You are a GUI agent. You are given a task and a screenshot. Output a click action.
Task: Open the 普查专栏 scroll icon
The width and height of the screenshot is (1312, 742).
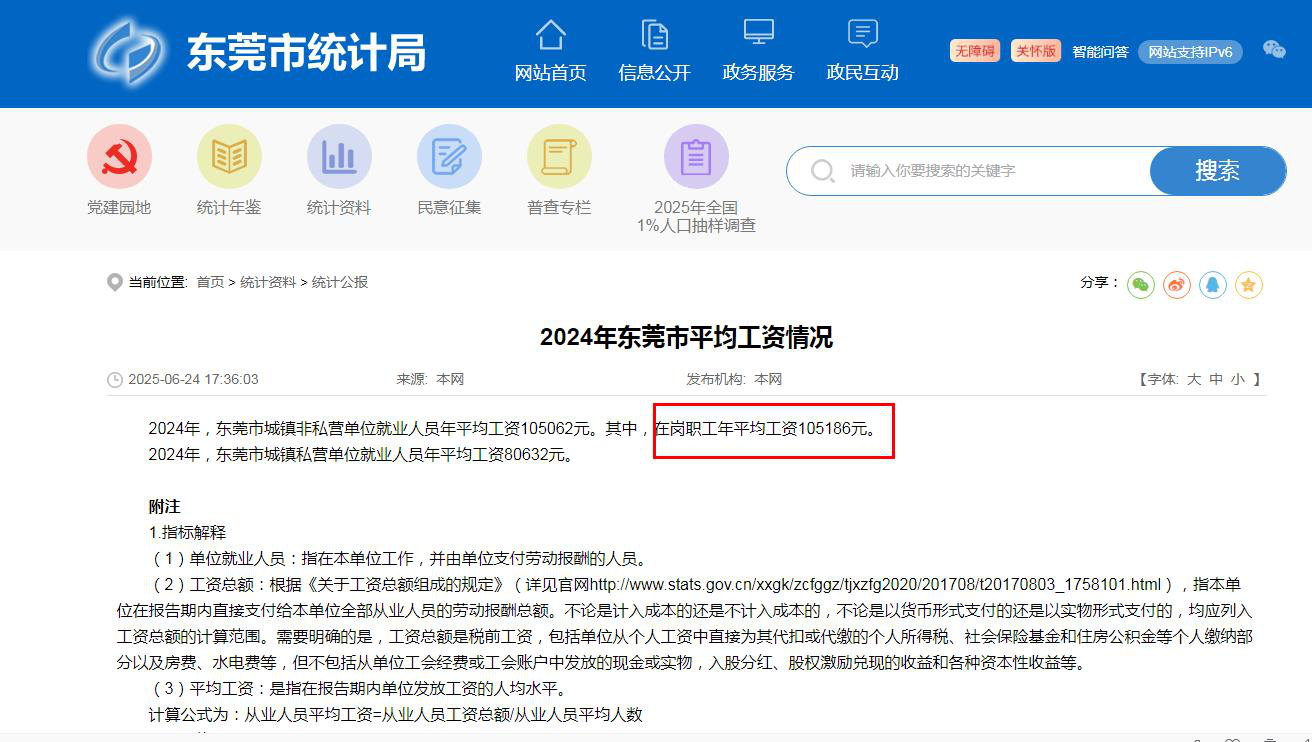[x=558, y=158]
